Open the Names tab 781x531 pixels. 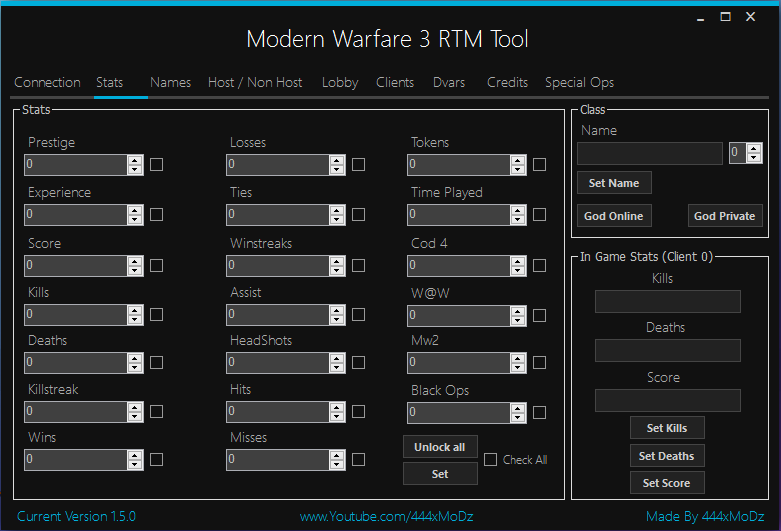(x=170, y=82)
